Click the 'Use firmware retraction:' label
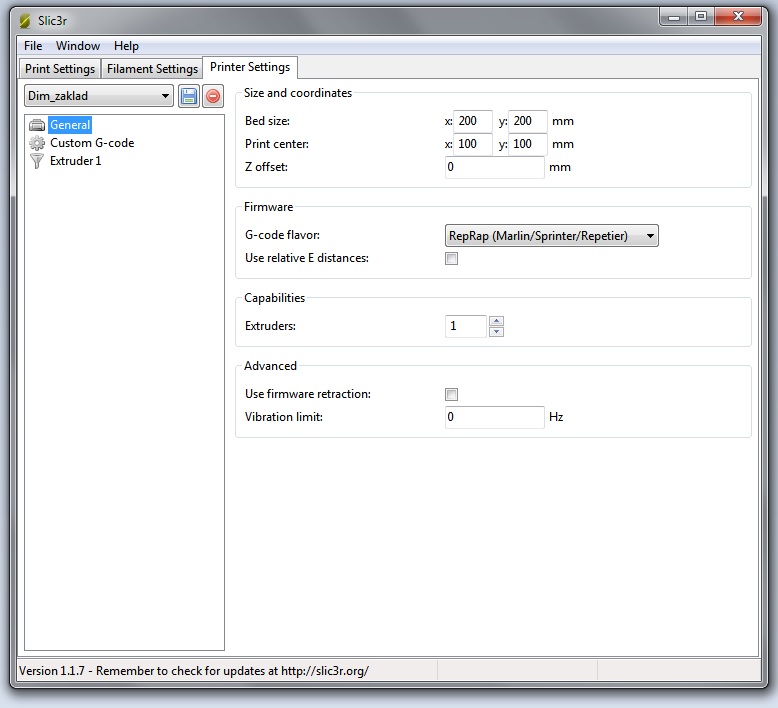 coord(308,394)
